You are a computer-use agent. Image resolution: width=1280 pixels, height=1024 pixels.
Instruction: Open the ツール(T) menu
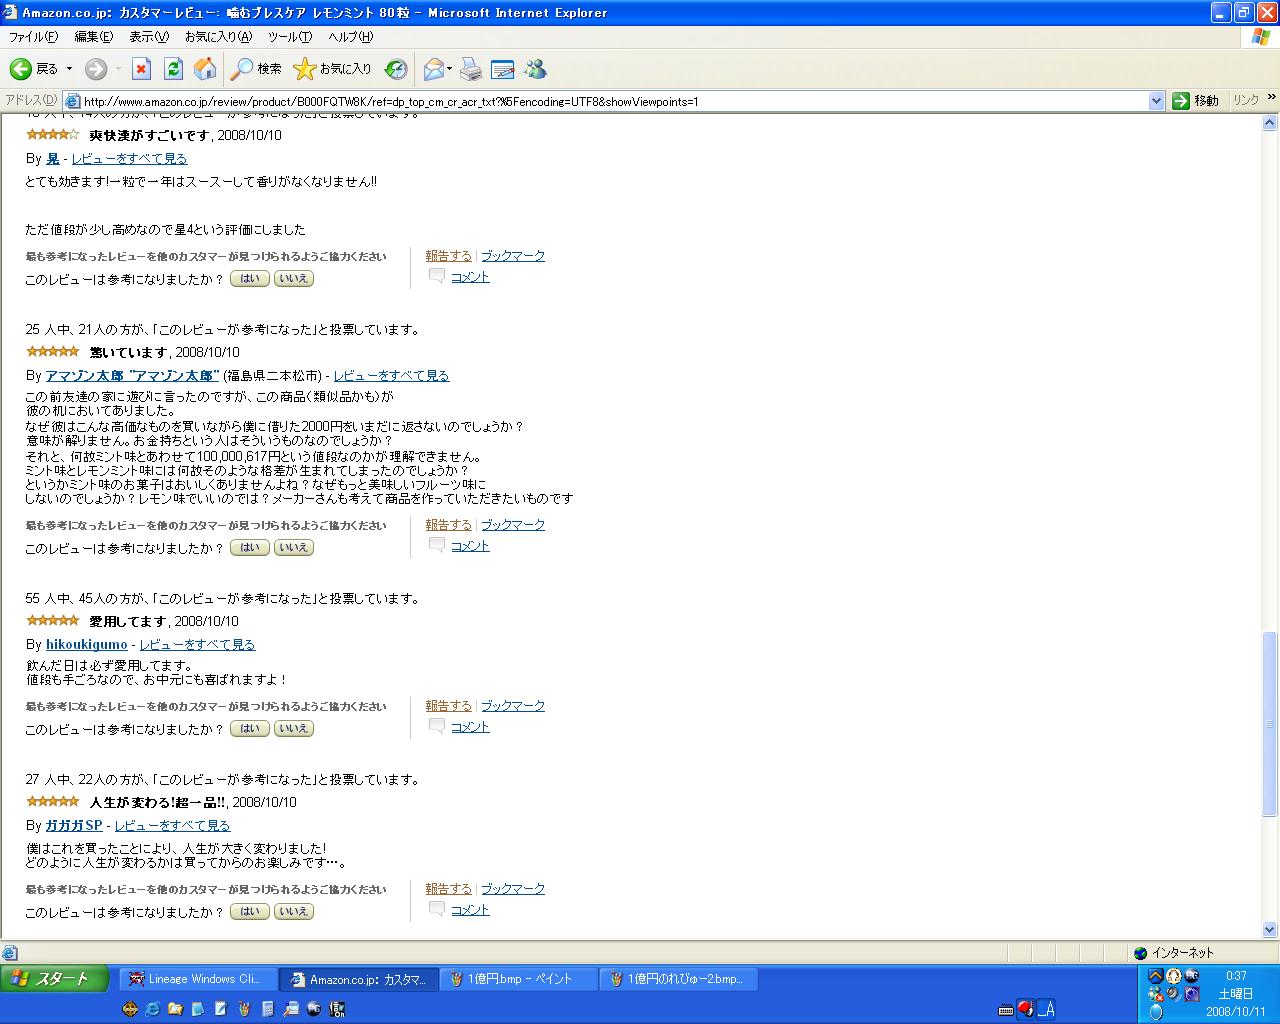[290, 37]
